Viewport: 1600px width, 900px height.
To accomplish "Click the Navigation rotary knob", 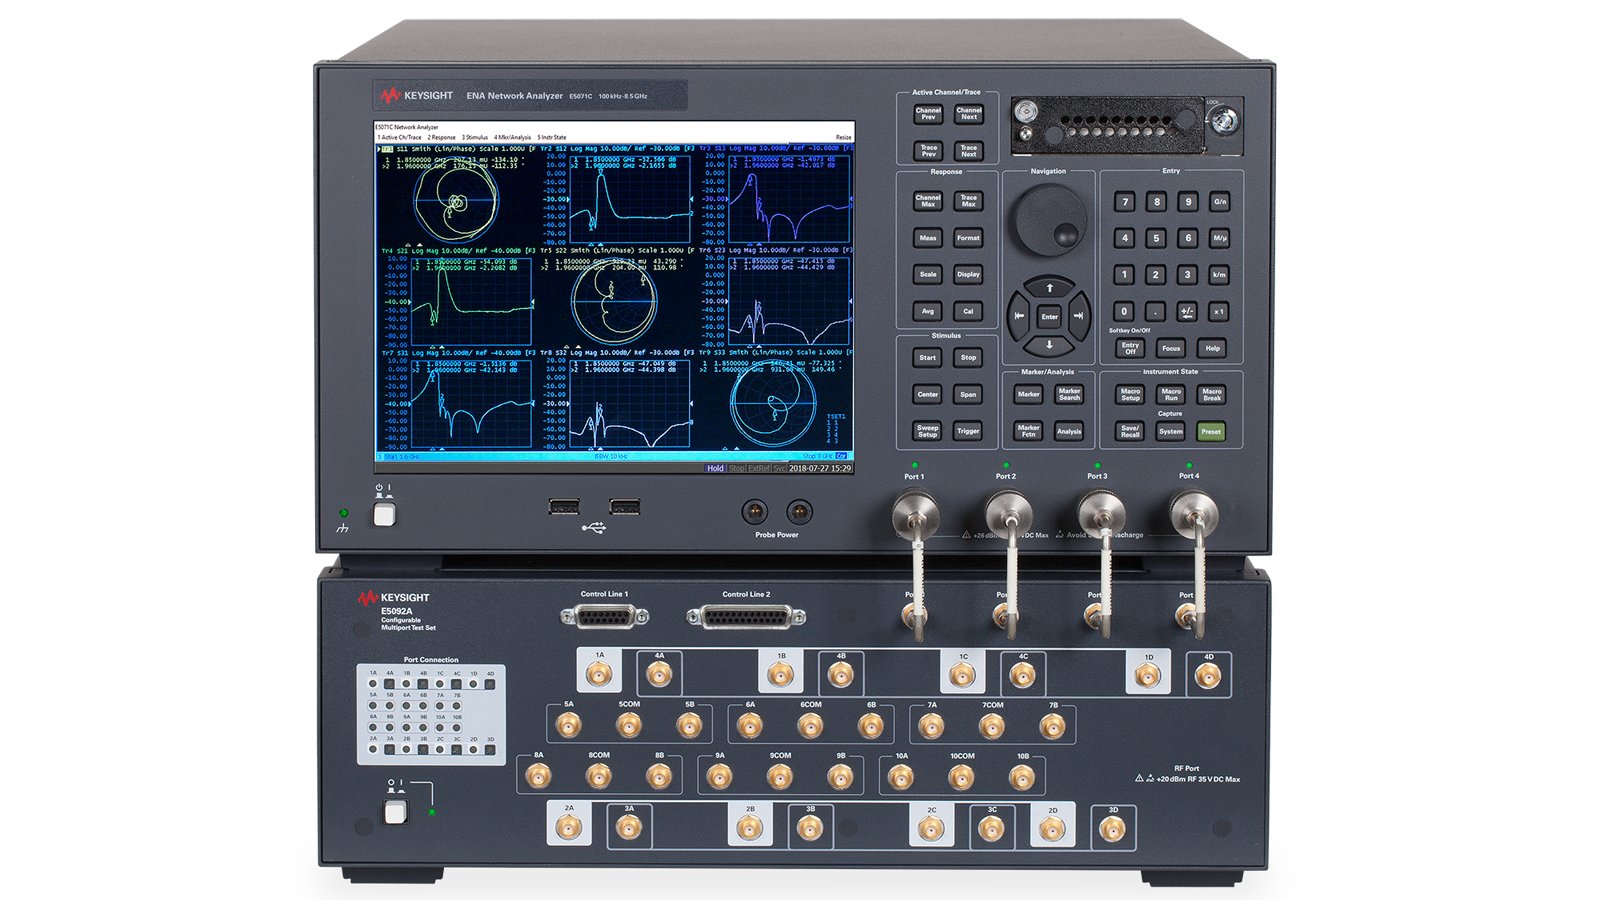I will (x=1049, y=220).
